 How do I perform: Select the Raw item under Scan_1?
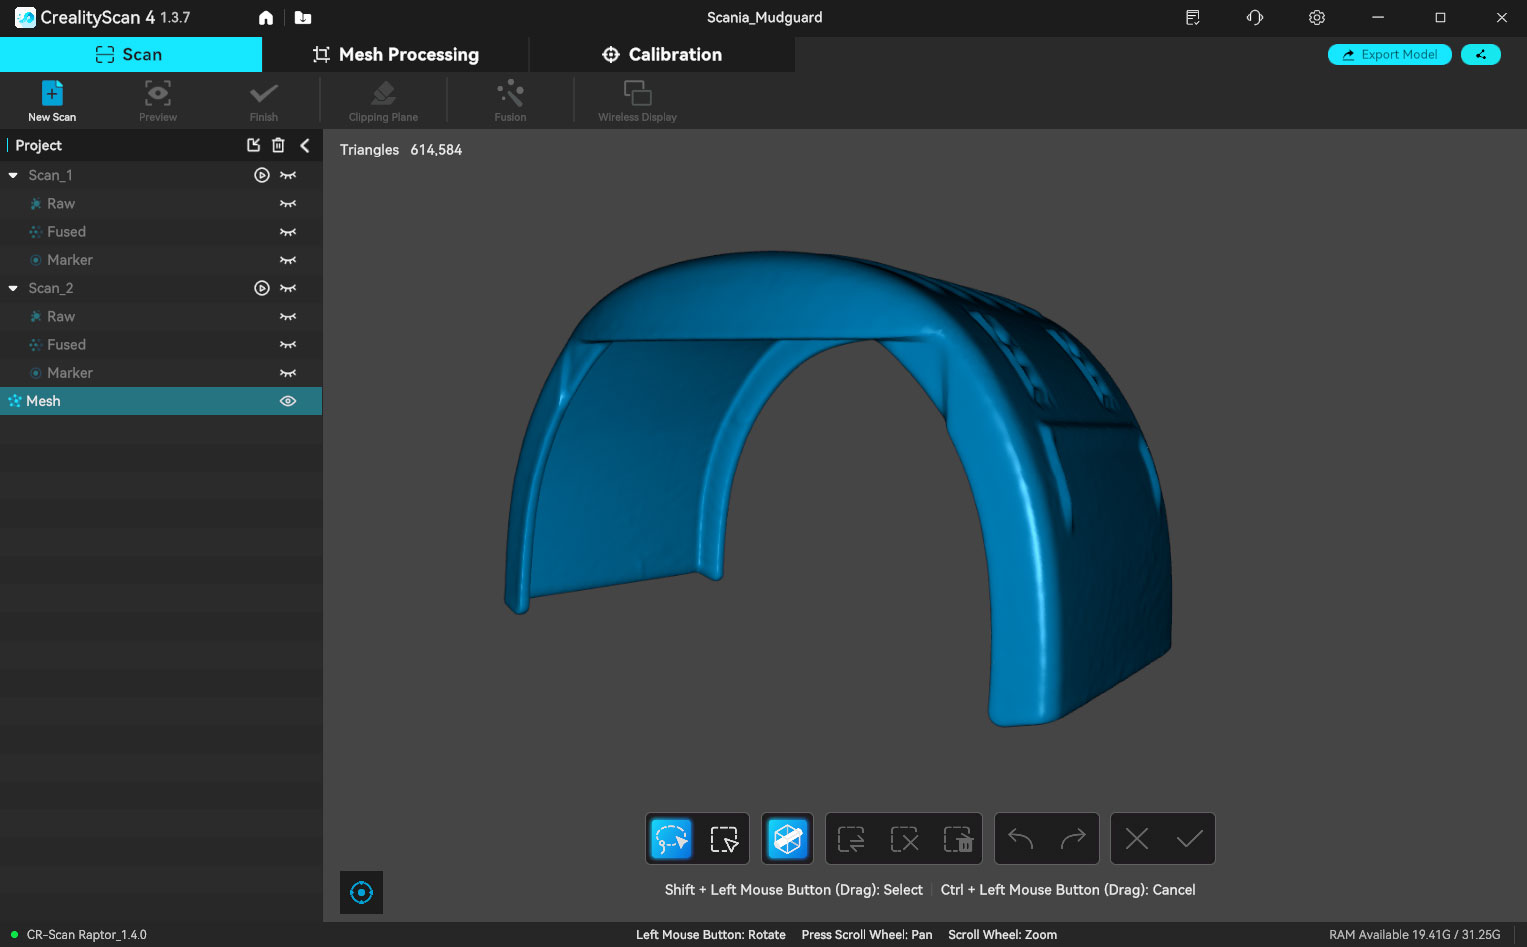(61, 204)
